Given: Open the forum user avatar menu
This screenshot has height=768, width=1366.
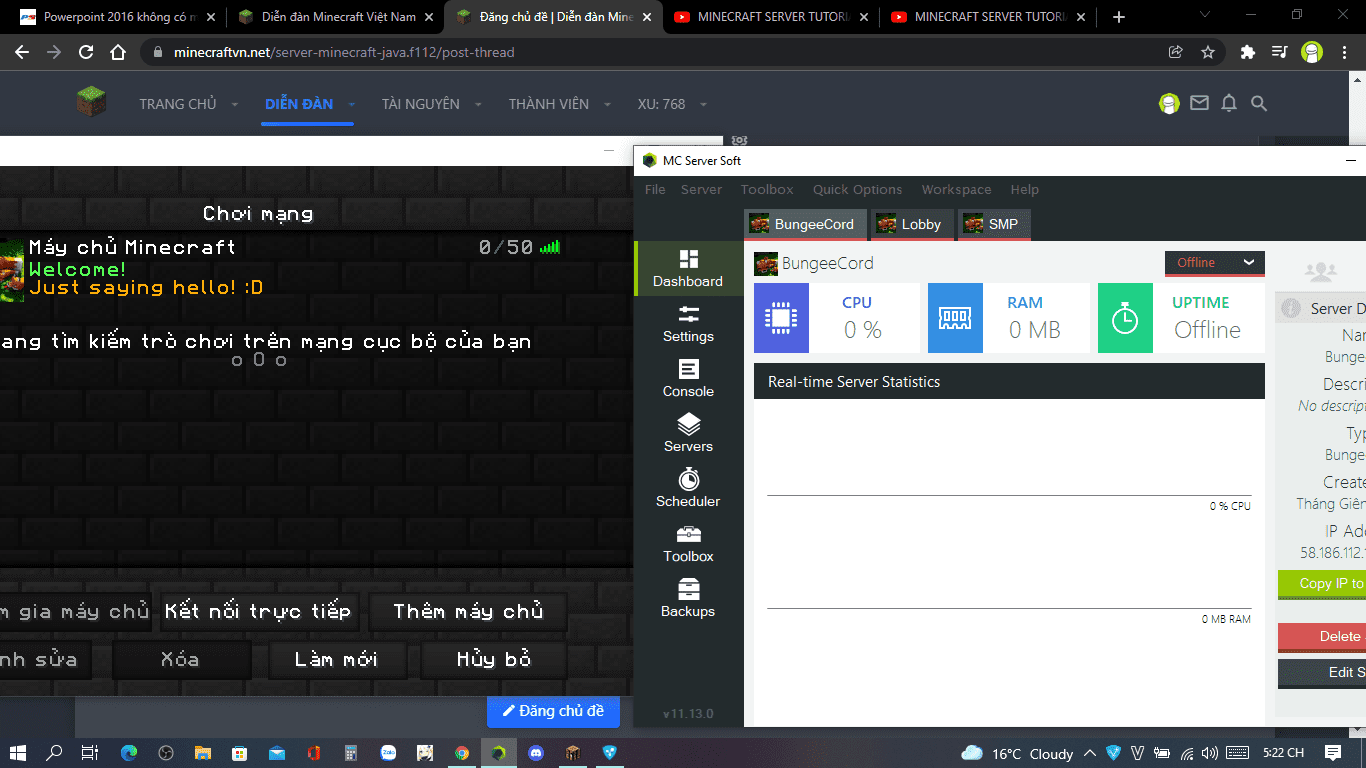Looking at the screenshot, I should pyautogui.click(x=1169, y=103).
